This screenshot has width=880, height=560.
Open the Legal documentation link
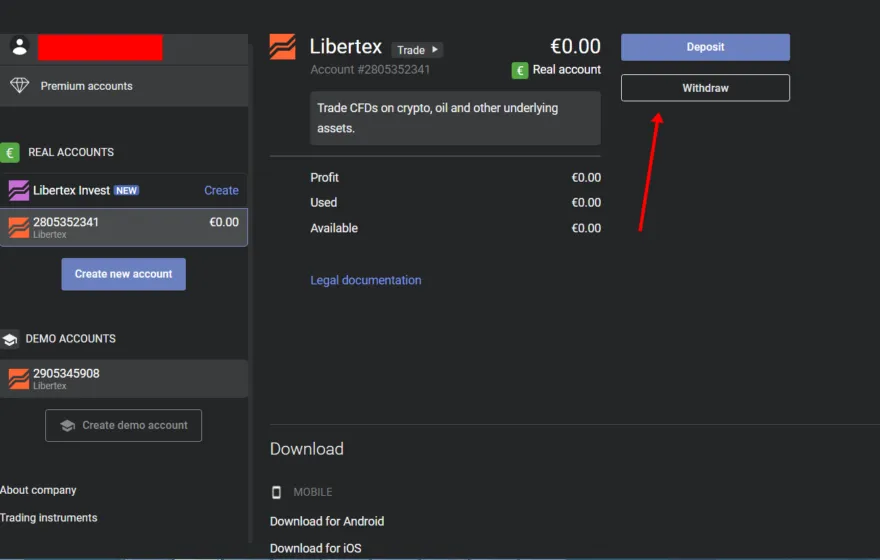coord(365,280)
